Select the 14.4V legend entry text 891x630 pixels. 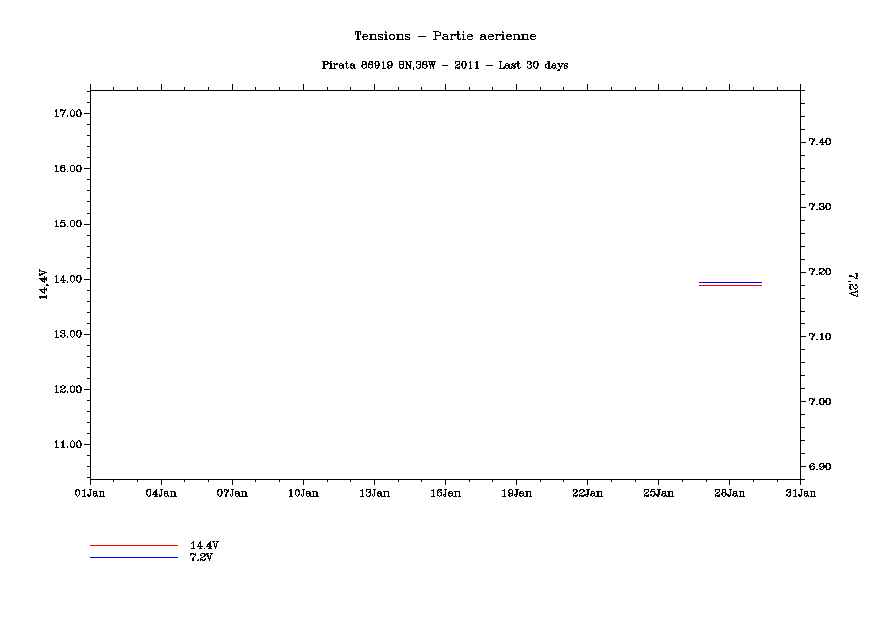point(204,545)
